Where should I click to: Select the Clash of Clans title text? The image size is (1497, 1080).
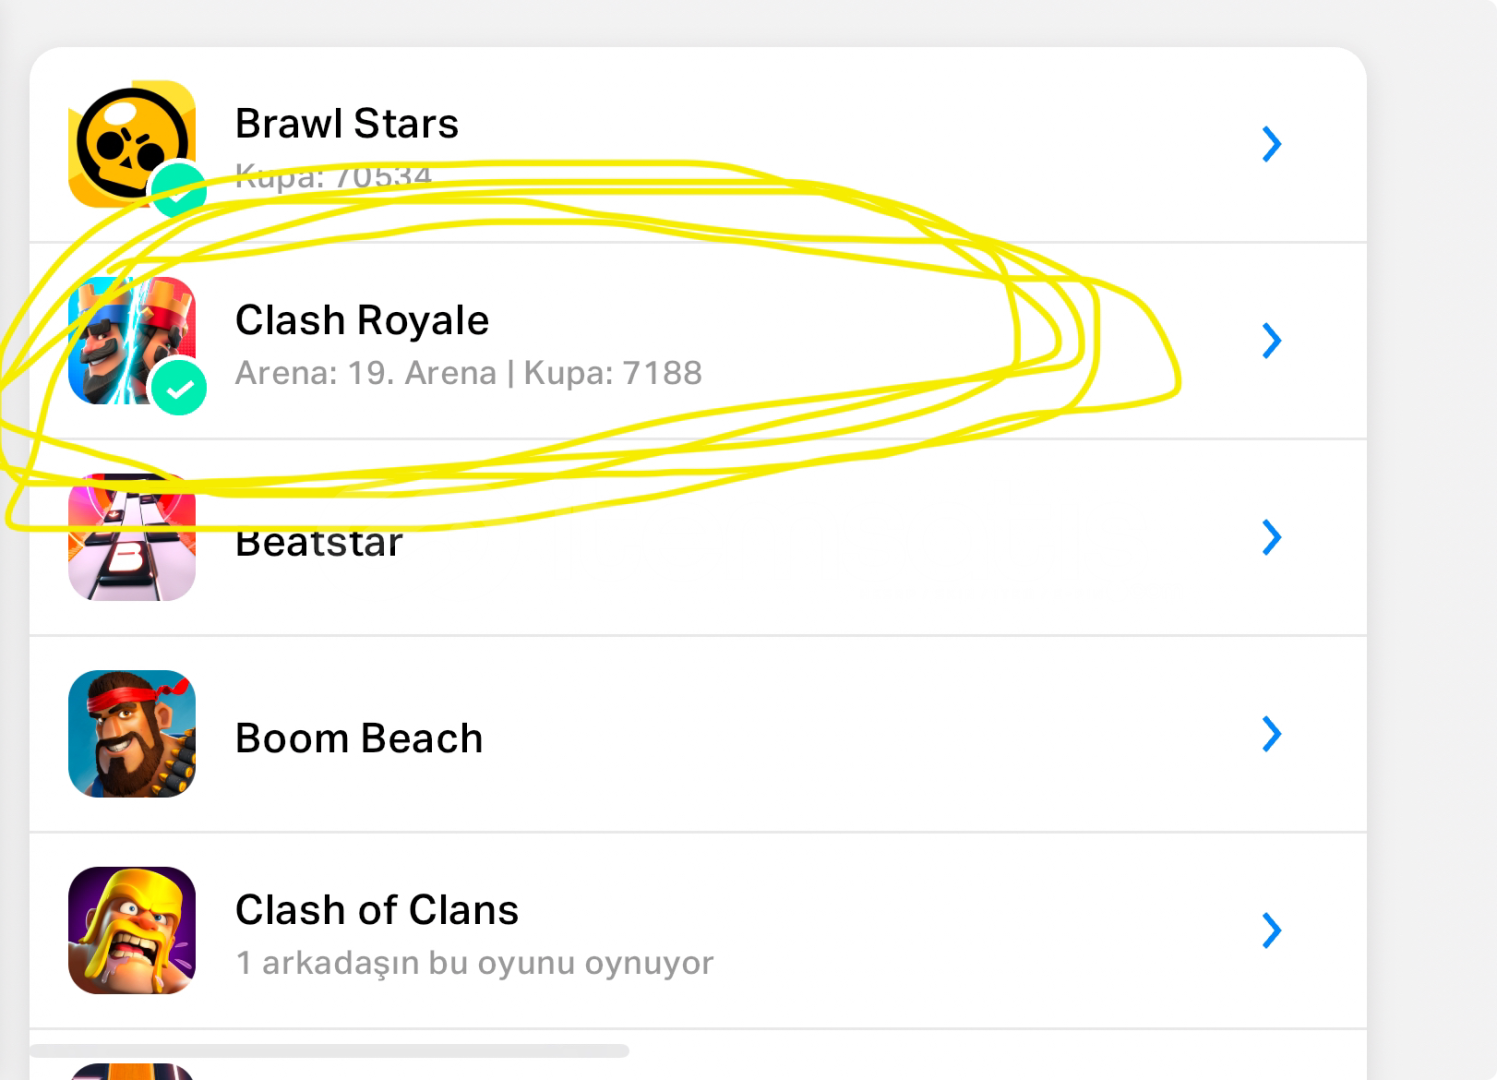point(377,910)
